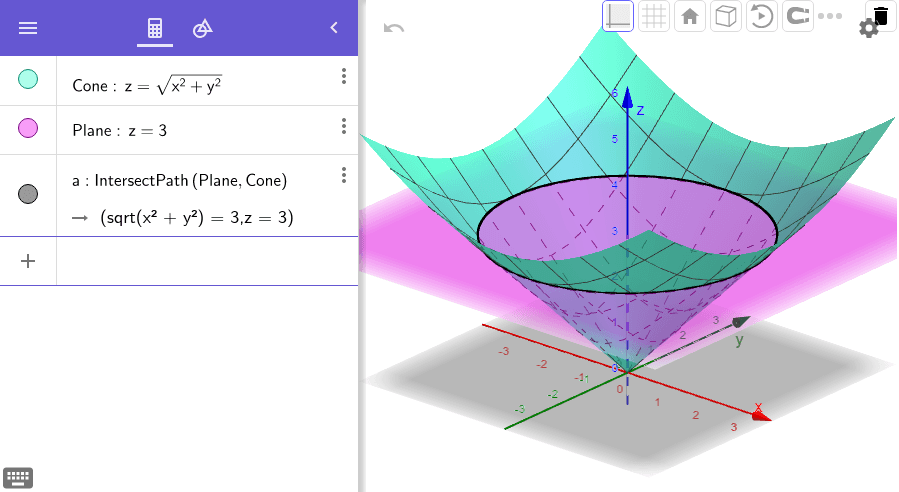Show more style bar options
This screenshot has width=899, height=492.
tap(830, 16)
